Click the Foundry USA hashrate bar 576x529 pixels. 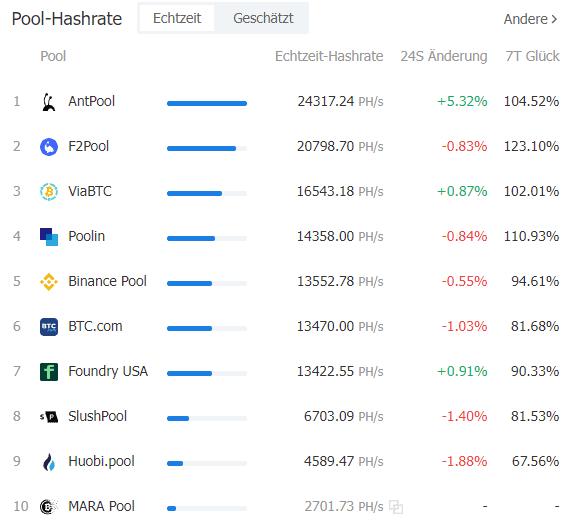click(207, 374)
